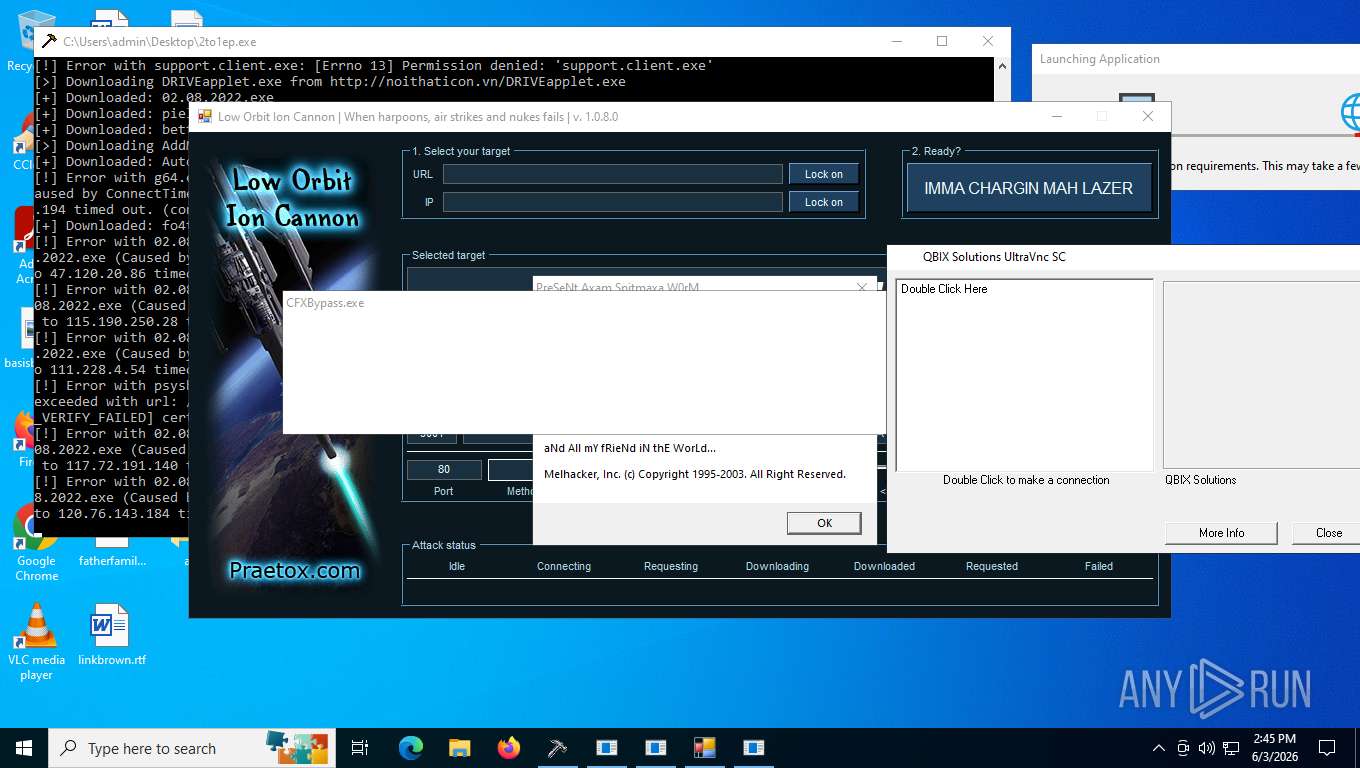Click Close in the QBIX UltraVnc window
The width and height of the screenshot is (1360, 768).
point(1328,533)
